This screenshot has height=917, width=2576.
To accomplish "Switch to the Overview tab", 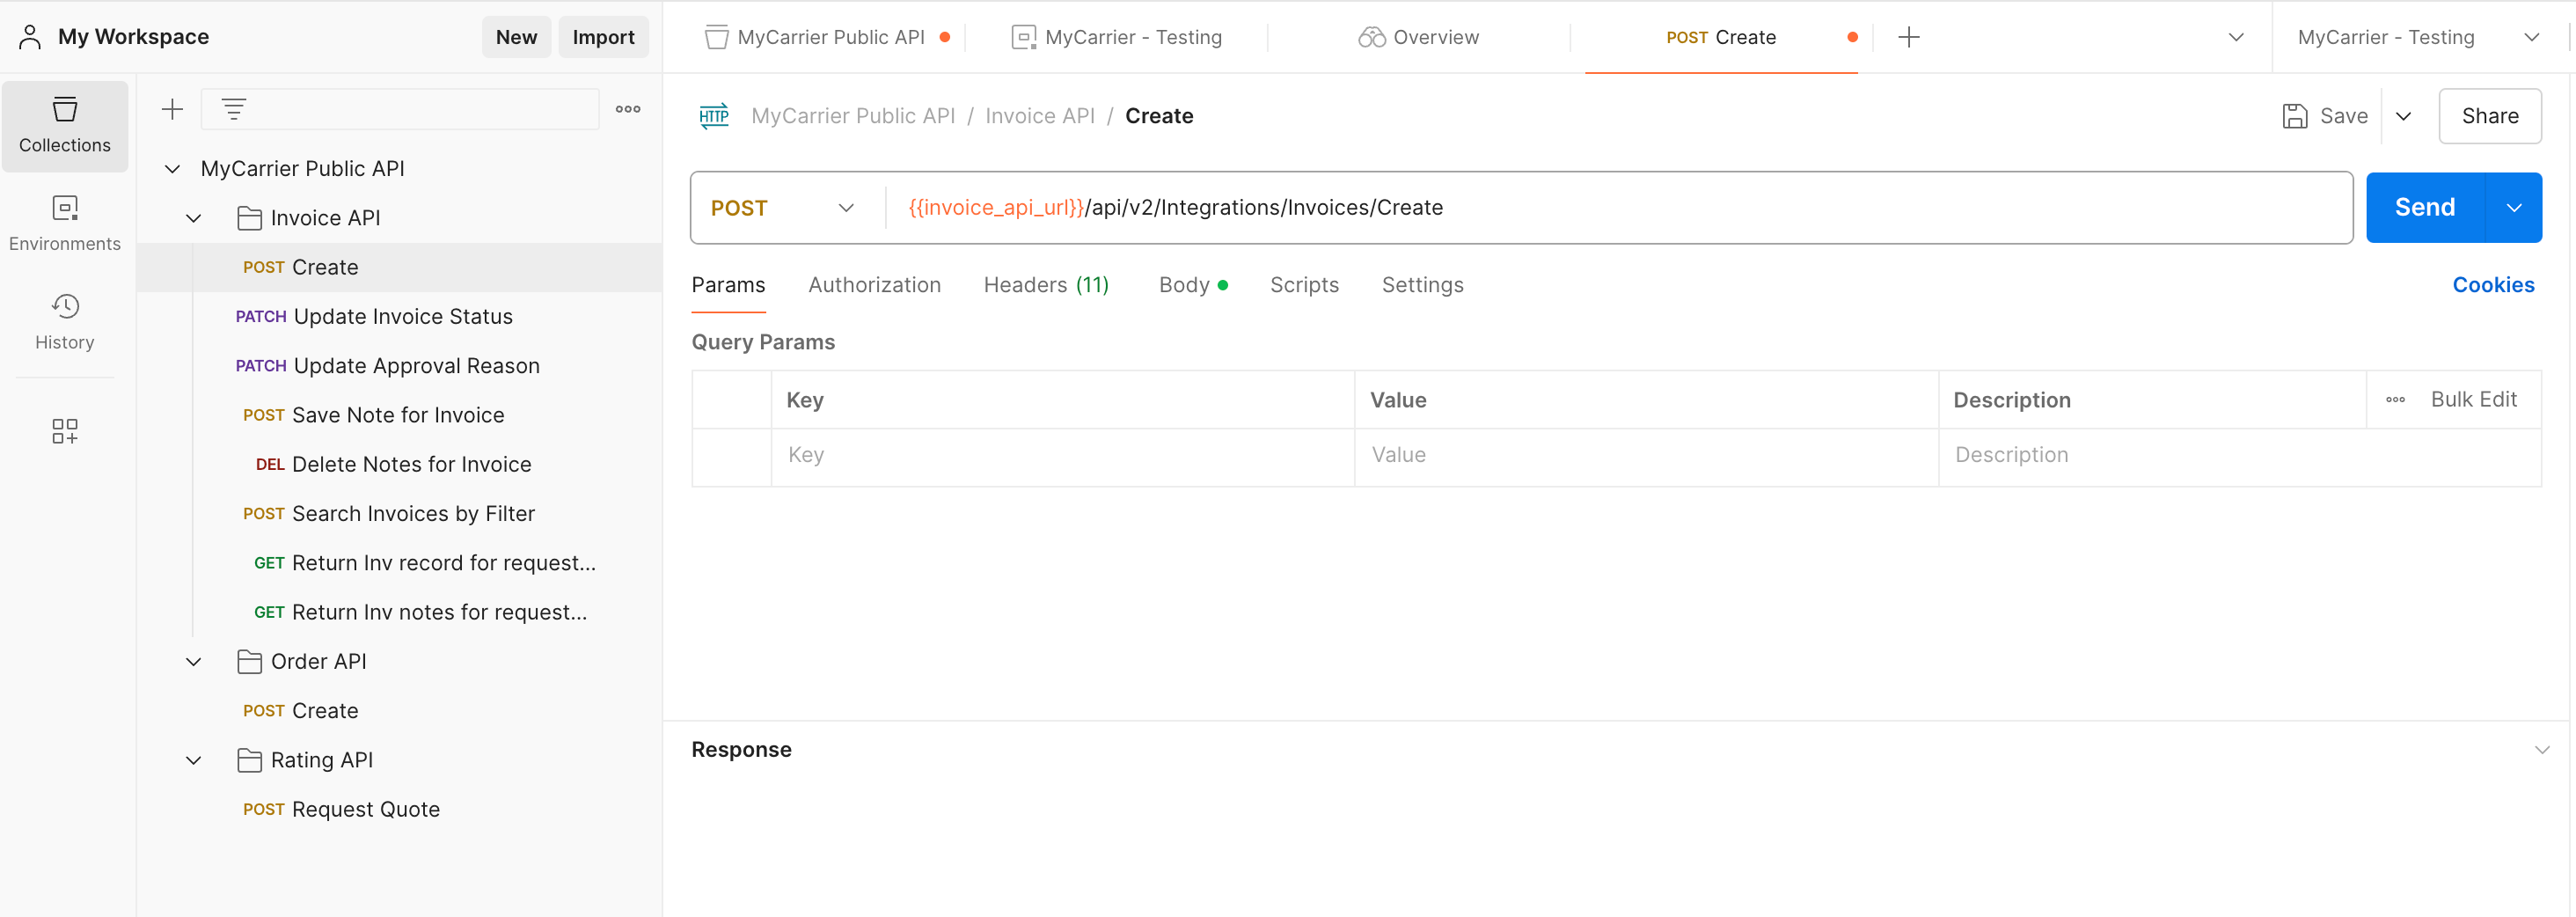I will (1418, 37).
